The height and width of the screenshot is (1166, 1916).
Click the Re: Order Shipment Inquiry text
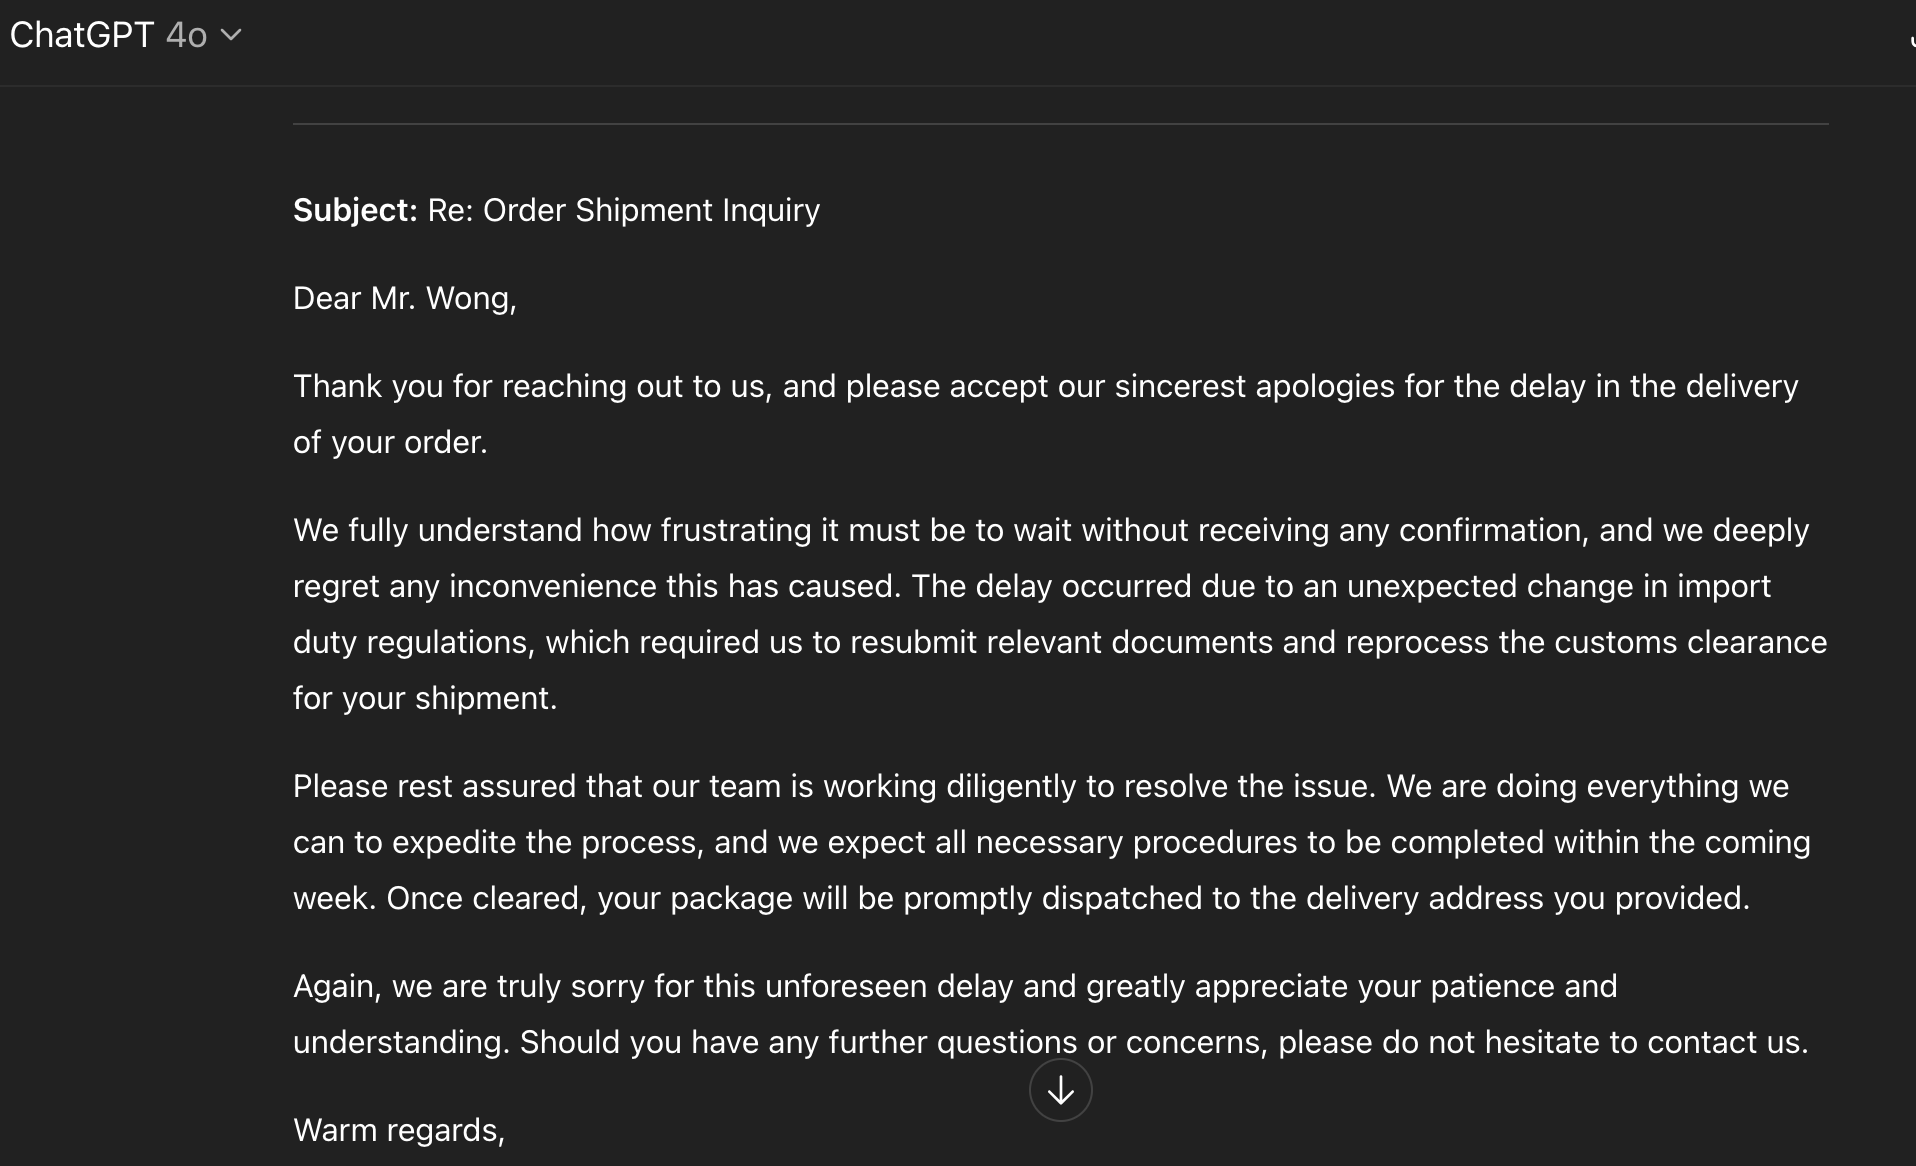(623, 210)
